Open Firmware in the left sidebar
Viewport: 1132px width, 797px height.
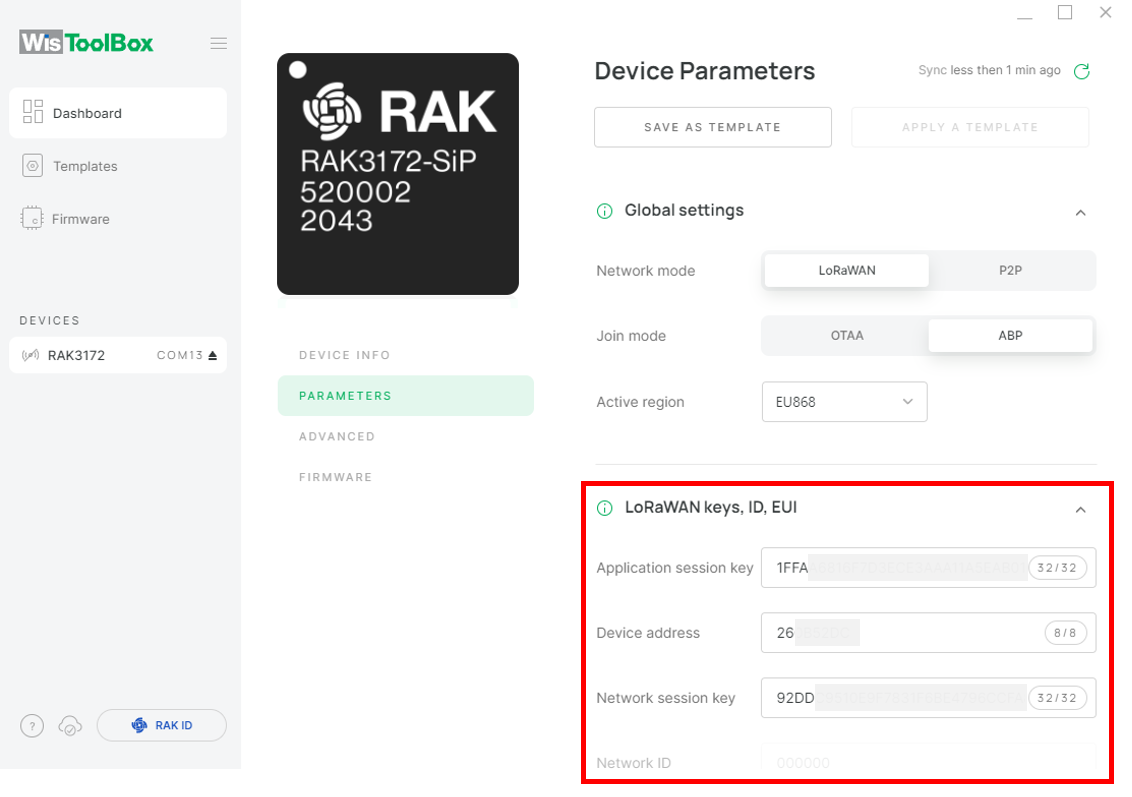tap(66, 219)
